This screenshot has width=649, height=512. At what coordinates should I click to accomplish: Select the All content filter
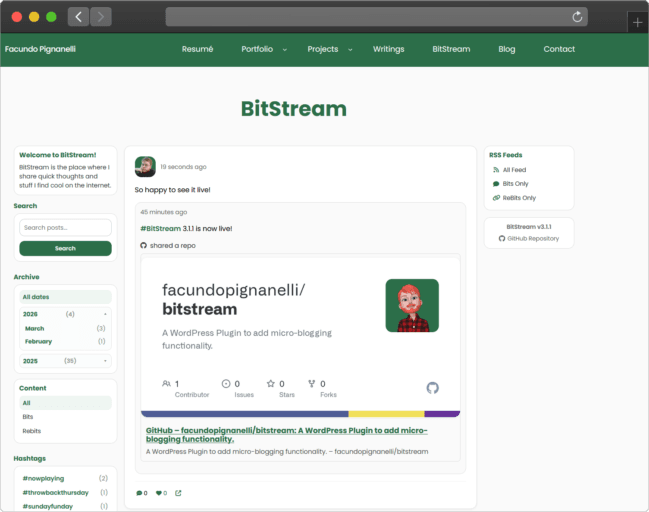(x=27, y=403)
